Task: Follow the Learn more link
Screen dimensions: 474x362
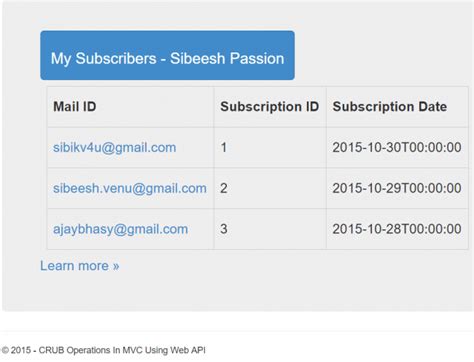Action: [79, 266]
